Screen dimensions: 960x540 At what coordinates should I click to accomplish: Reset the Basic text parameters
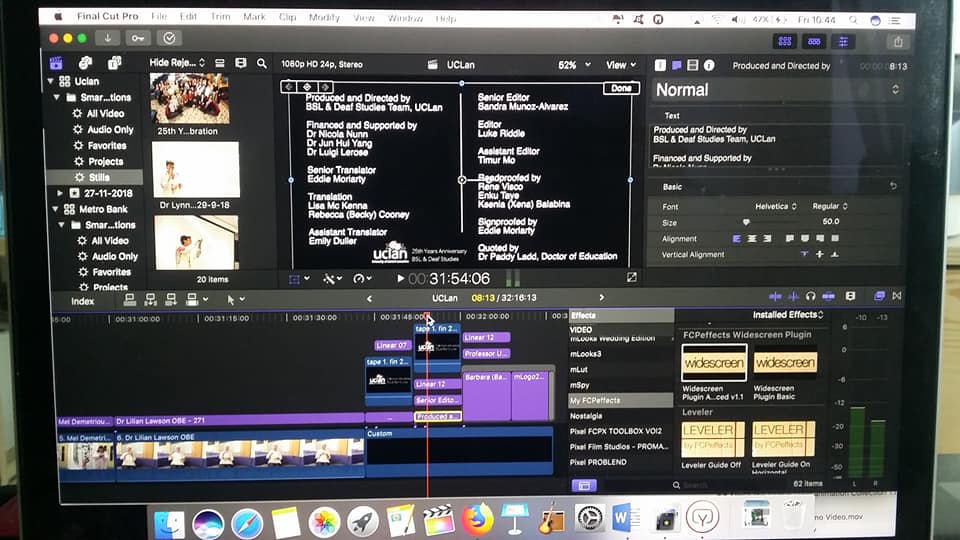(893, 186)
